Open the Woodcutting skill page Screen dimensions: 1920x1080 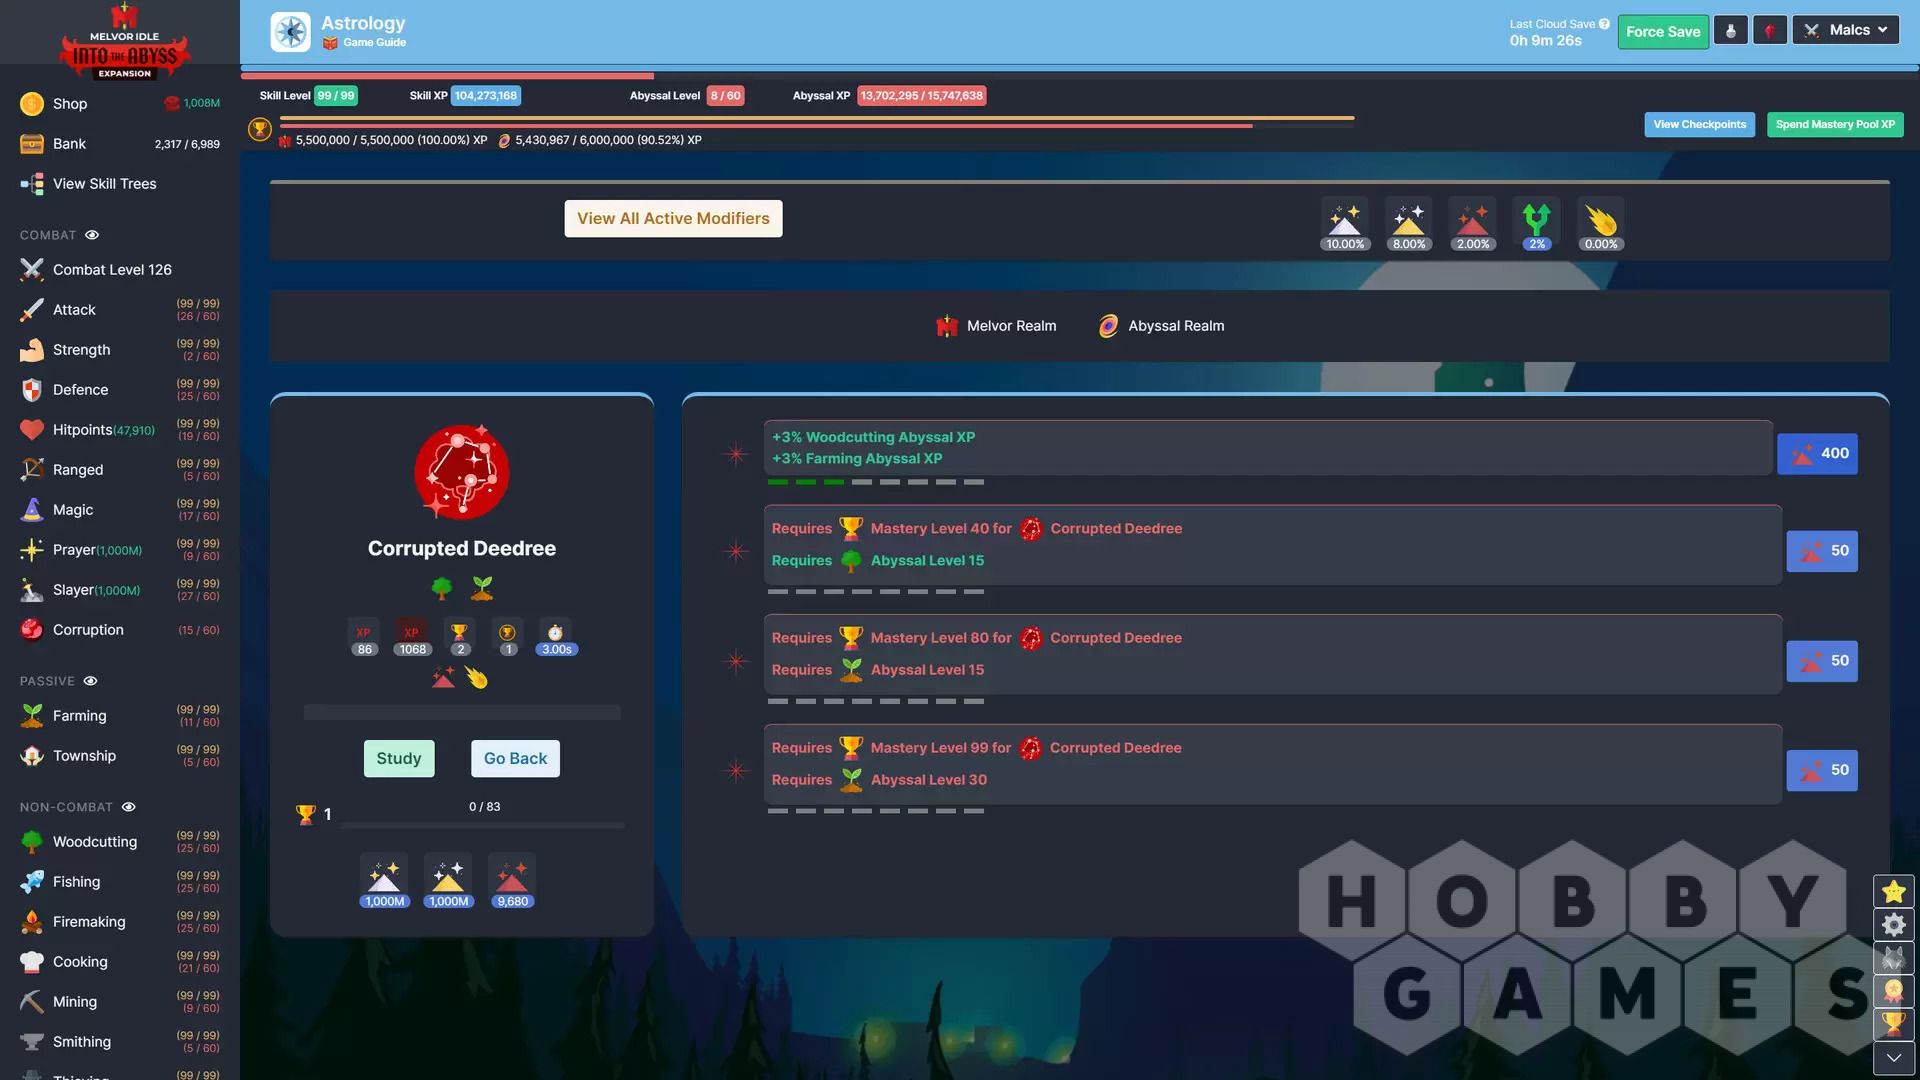(120, 842)
